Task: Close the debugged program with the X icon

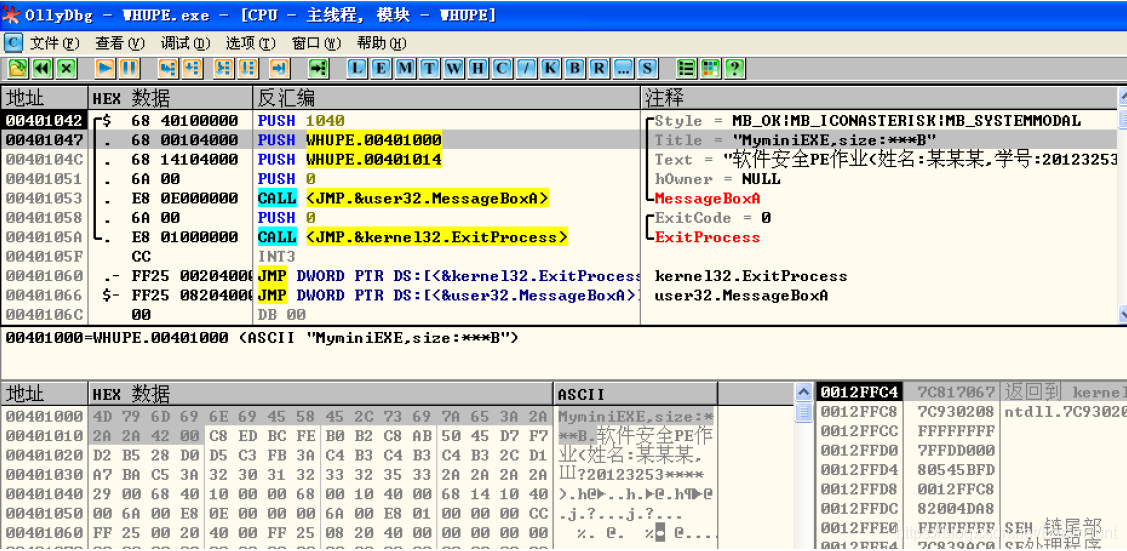Action: [66, 68]
